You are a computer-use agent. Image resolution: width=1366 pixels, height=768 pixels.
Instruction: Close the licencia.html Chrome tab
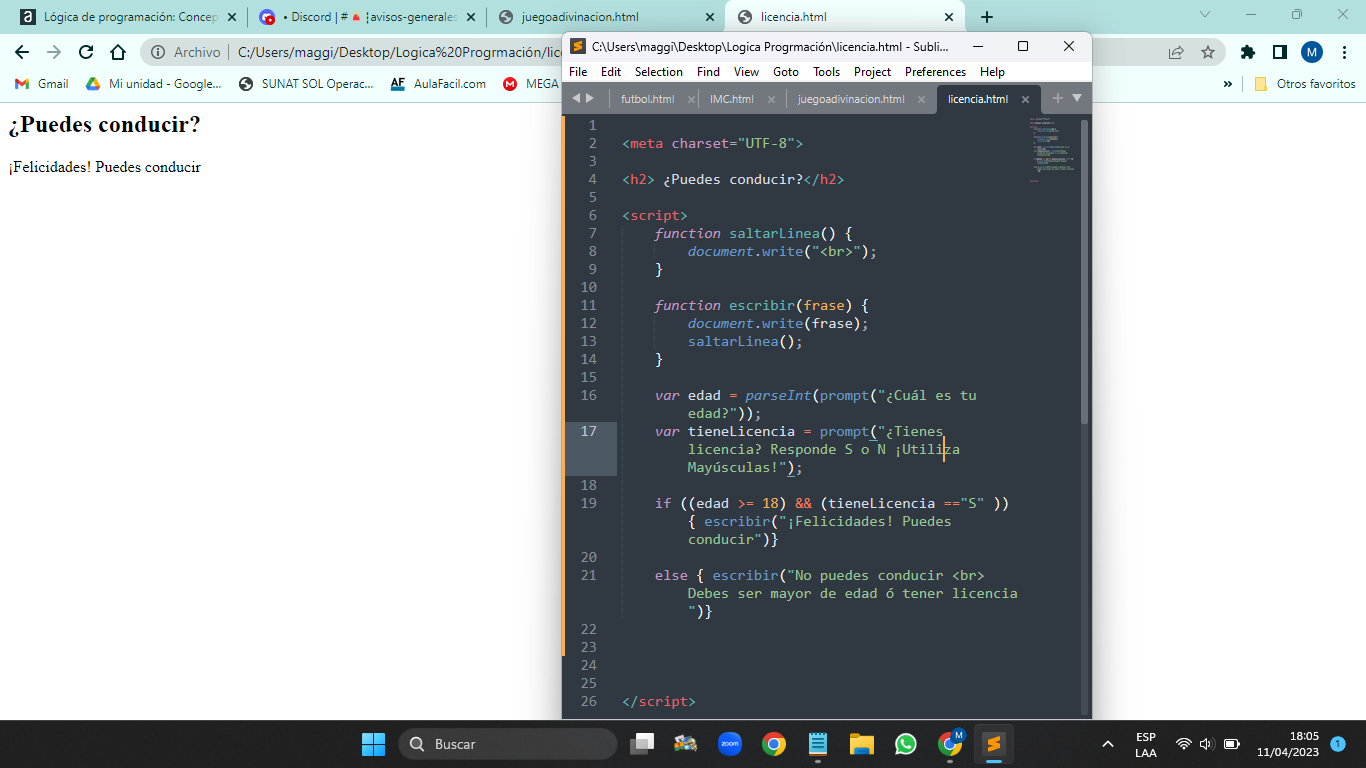tap(951, 17)
